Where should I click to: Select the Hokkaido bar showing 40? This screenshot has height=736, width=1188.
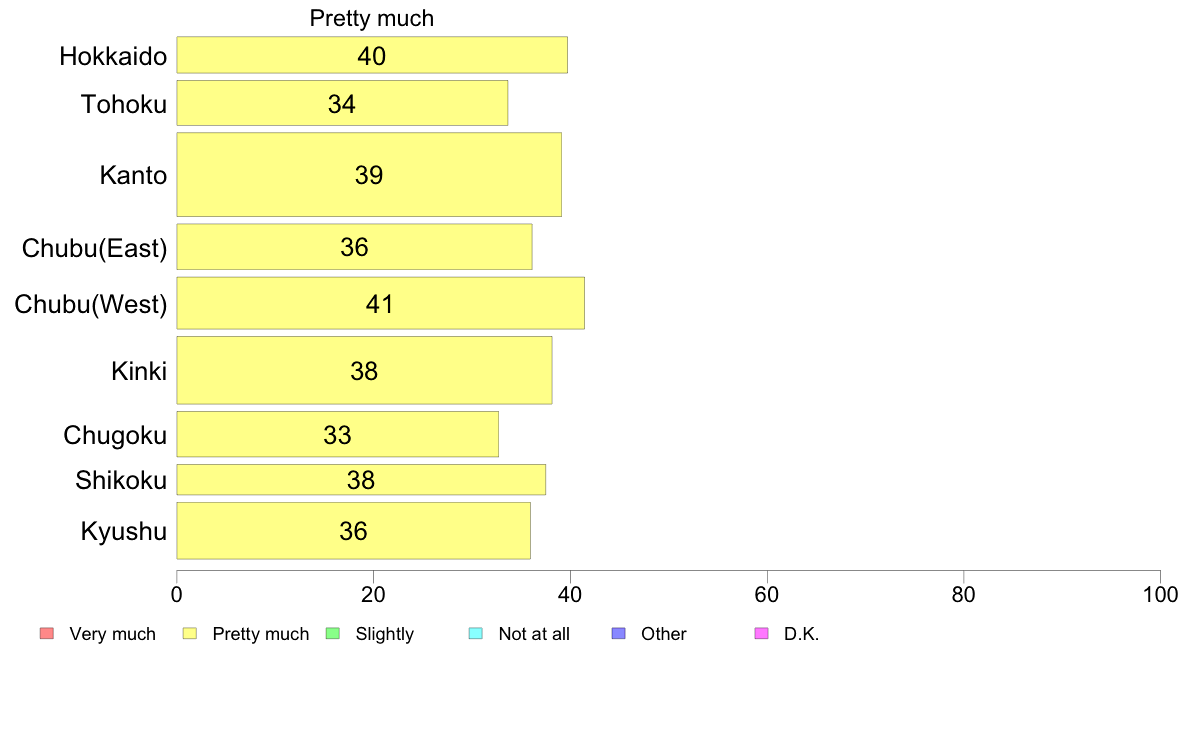372,55
